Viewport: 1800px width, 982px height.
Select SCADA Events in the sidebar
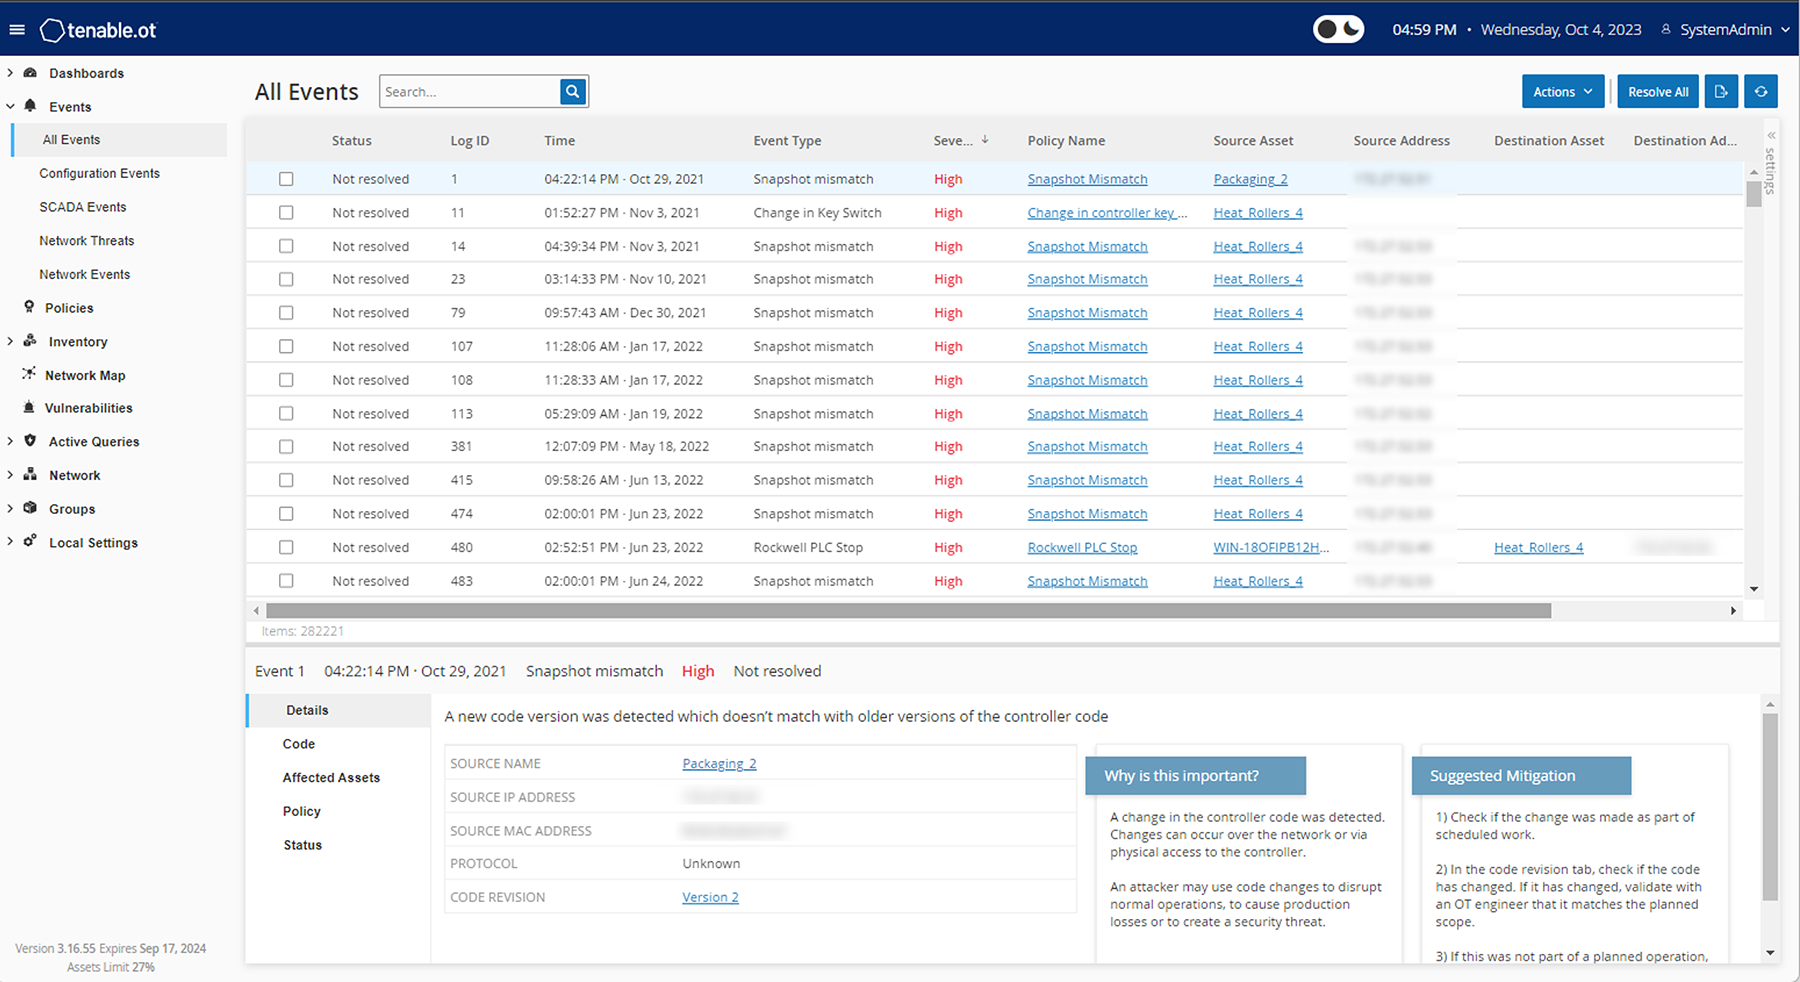[x=83, y=207]
